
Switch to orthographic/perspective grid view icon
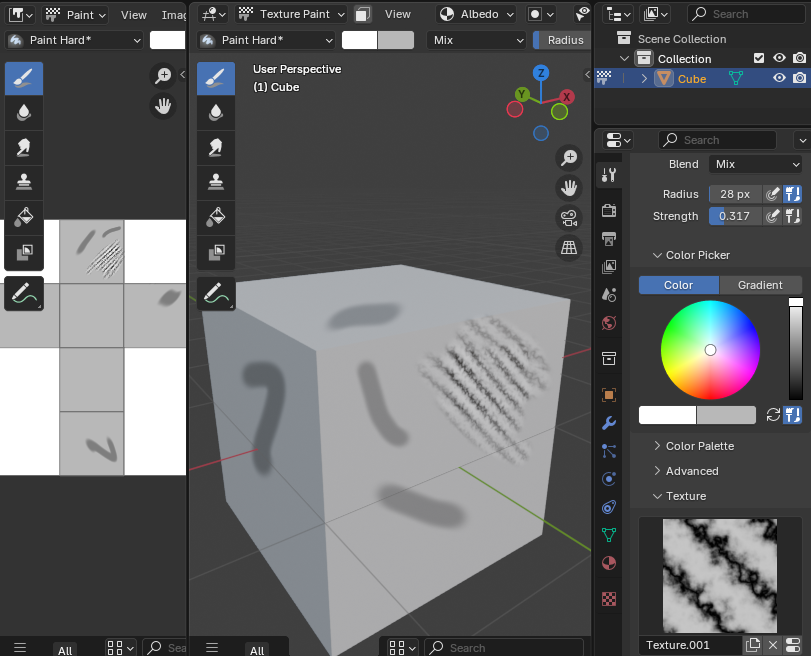(569, 248)
